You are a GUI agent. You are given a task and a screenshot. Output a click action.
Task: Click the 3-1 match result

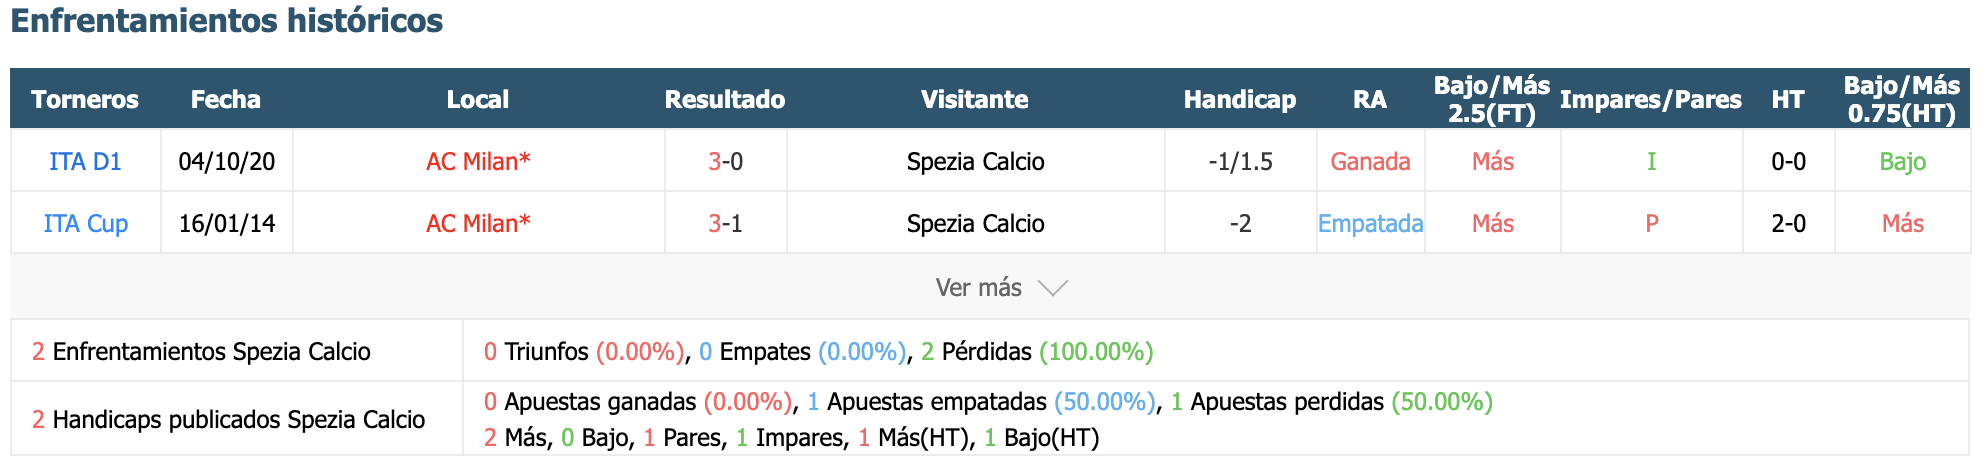(725, 223)
